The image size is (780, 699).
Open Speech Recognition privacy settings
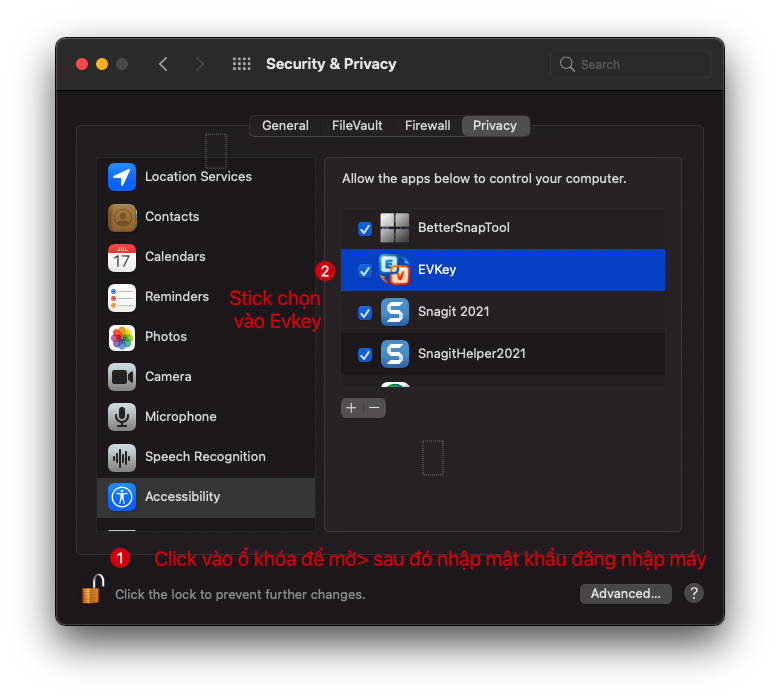coord(204,457)
